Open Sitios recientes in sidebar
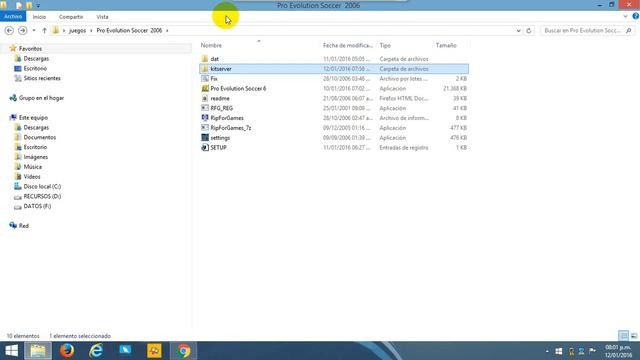 42,78
